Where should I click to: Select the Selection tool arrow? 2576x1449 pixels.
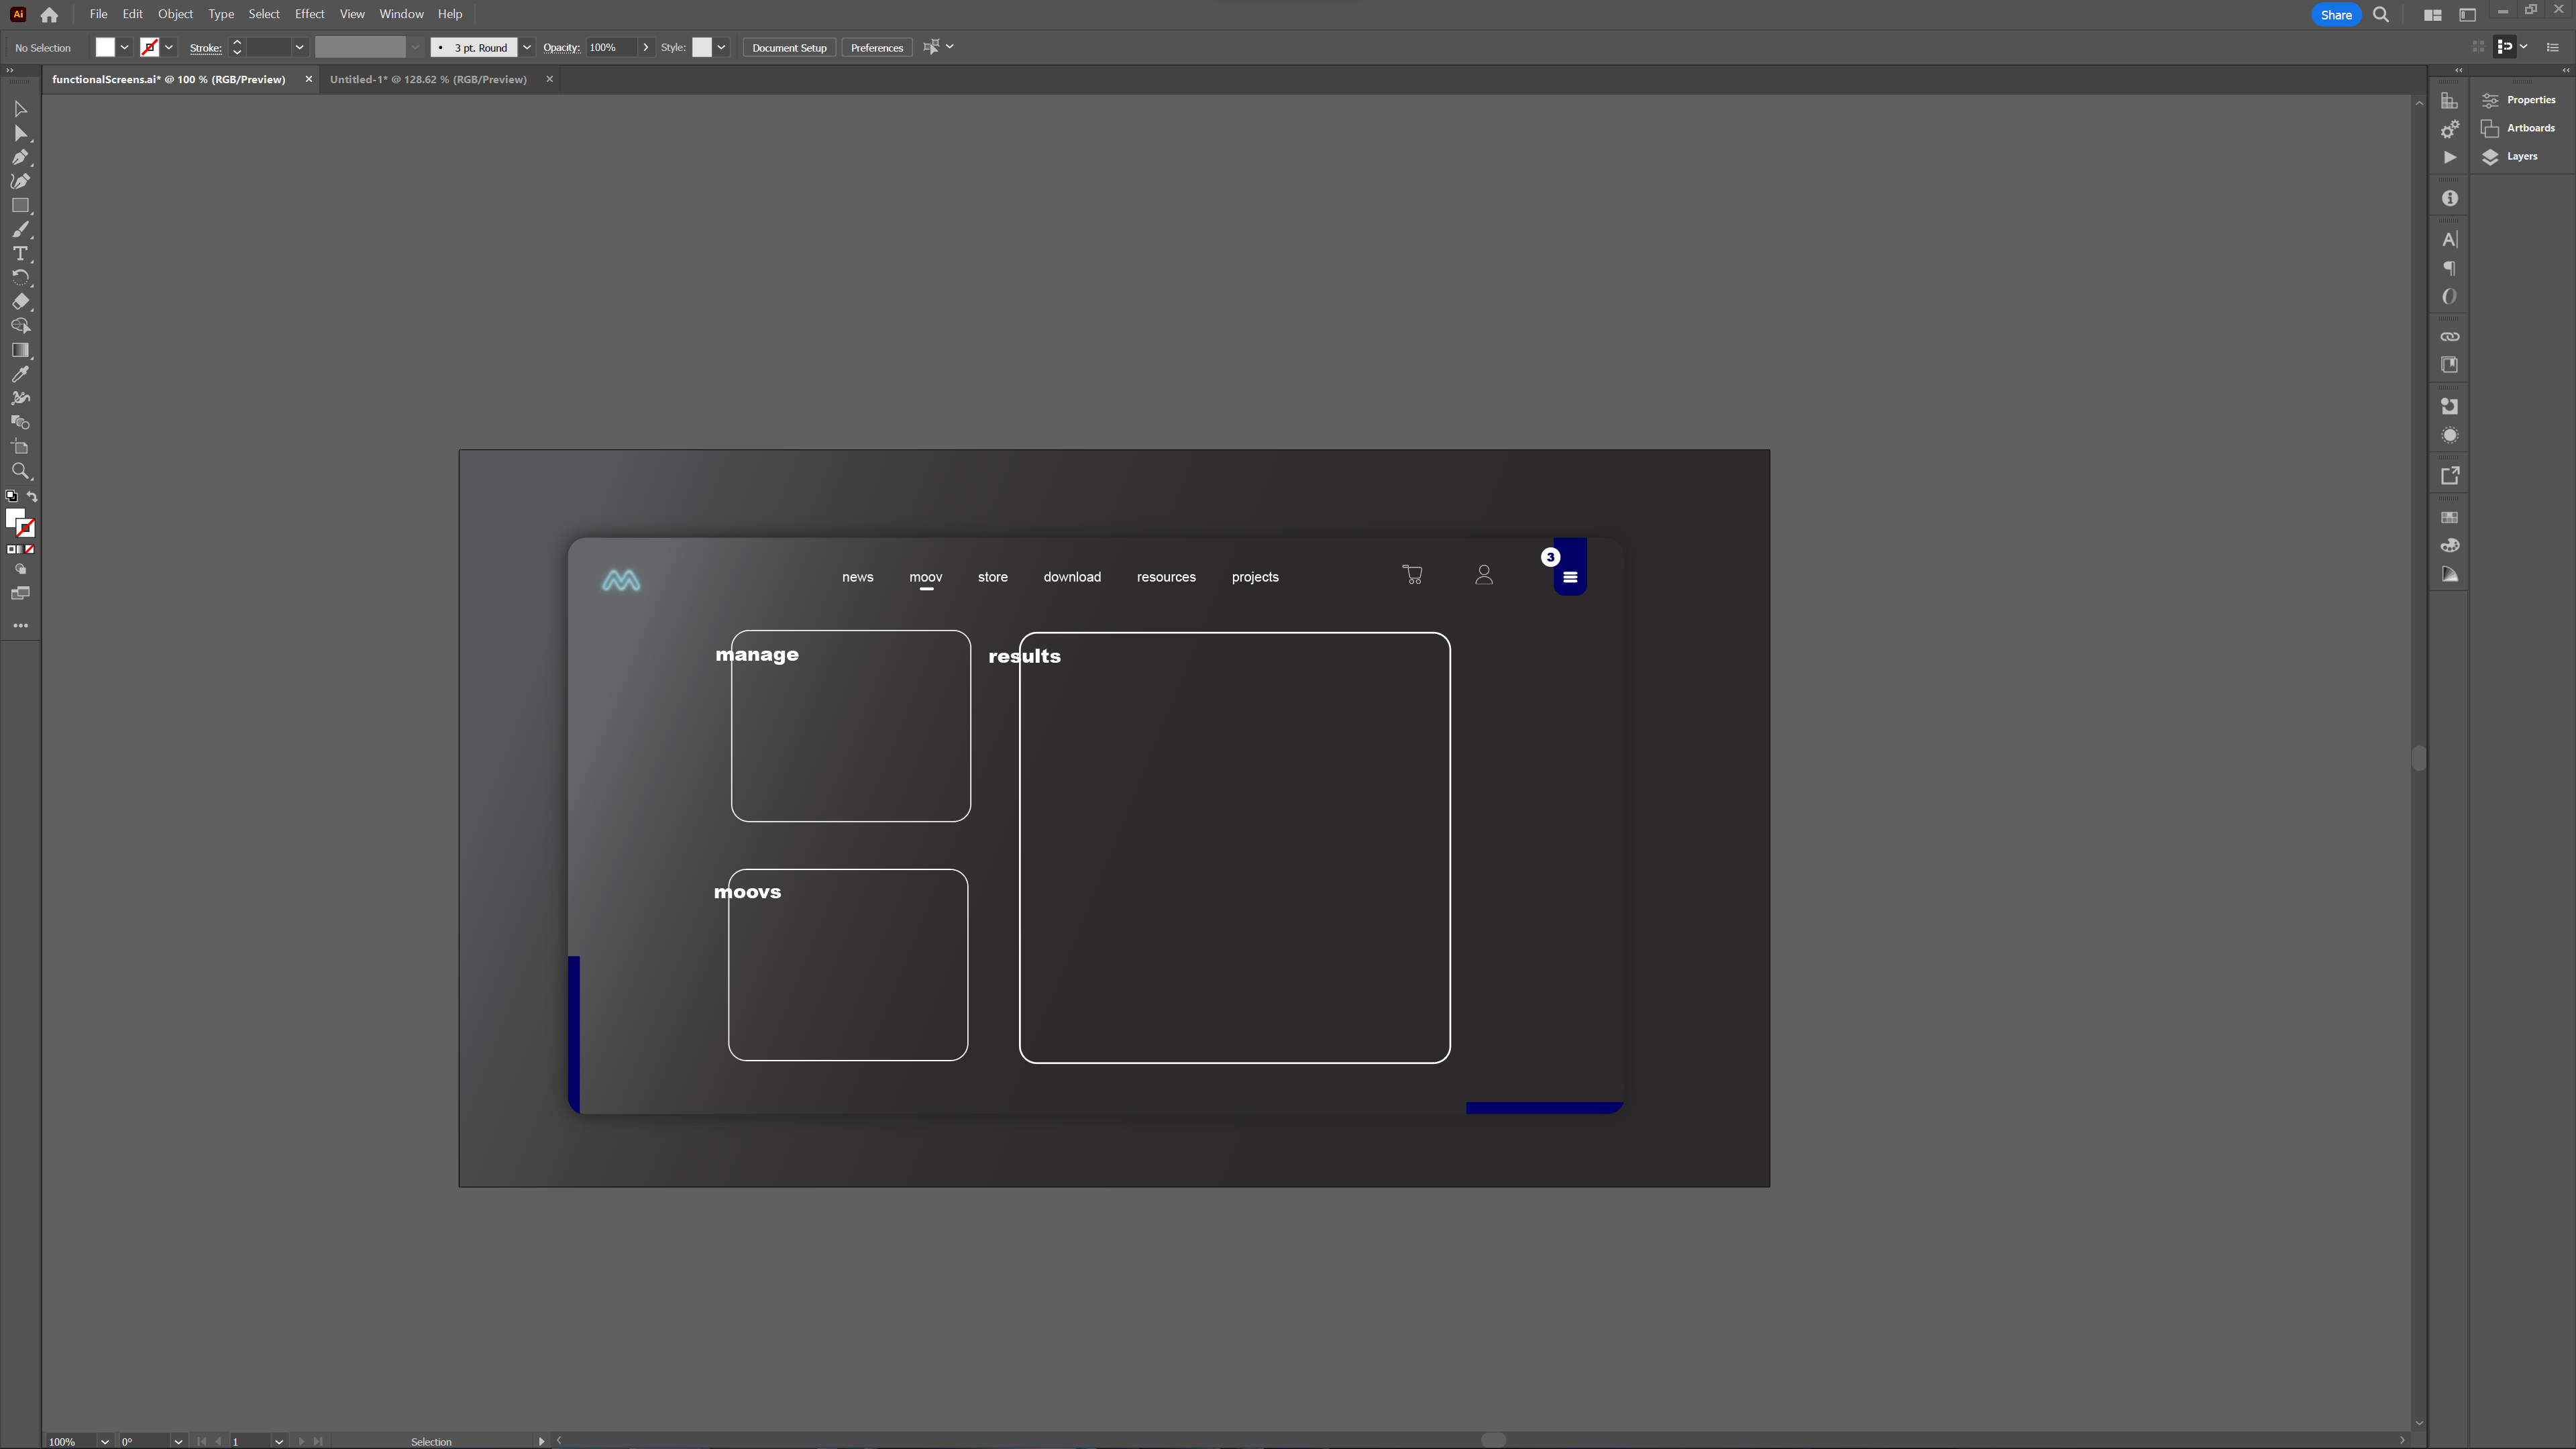pos(20,108)
